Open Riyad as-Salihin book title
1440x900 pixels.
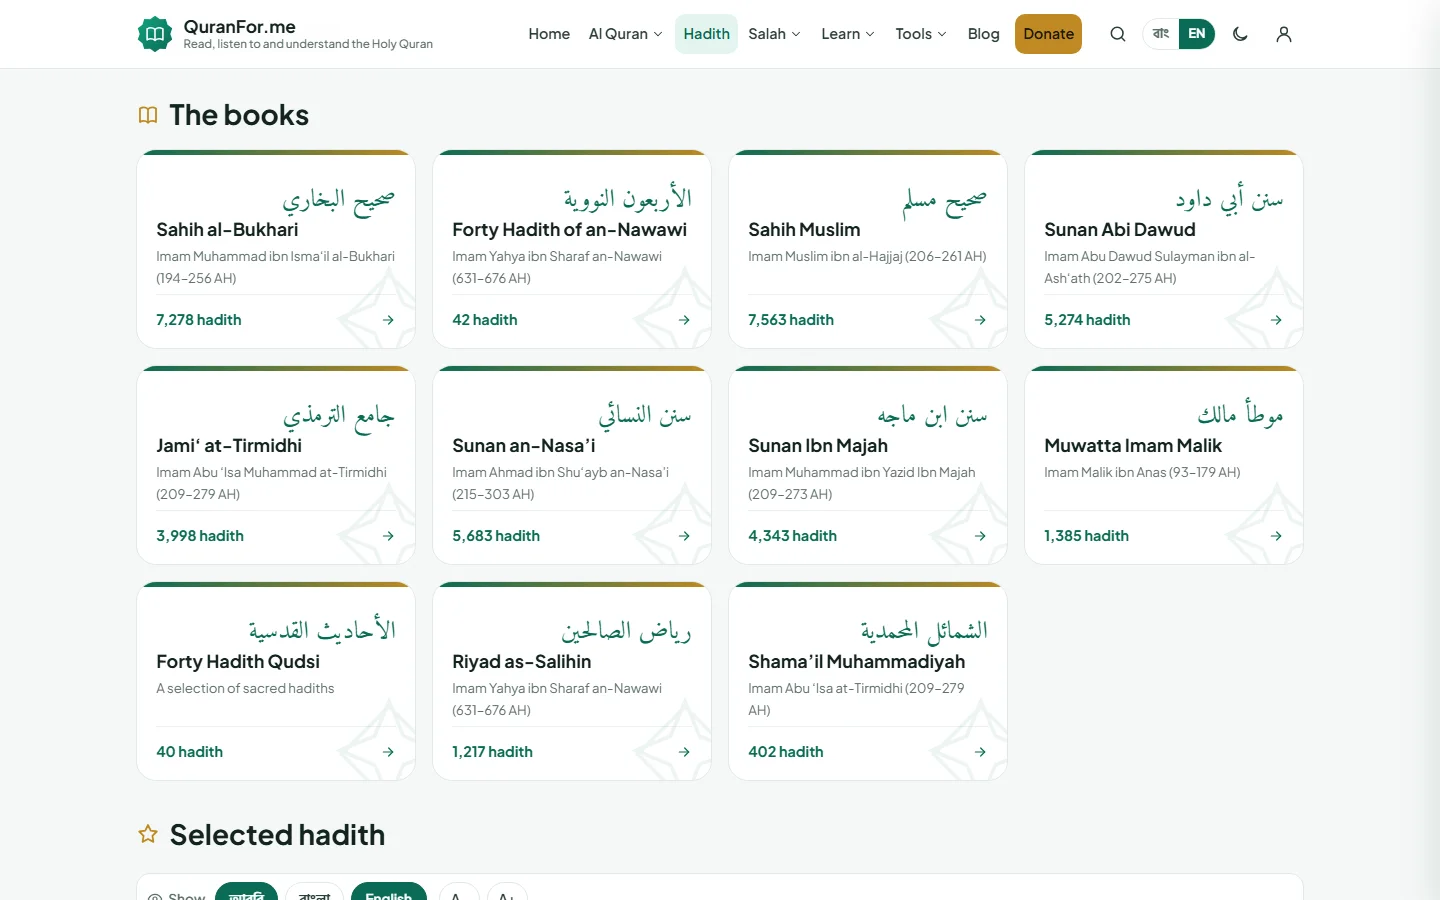[522, 662]
